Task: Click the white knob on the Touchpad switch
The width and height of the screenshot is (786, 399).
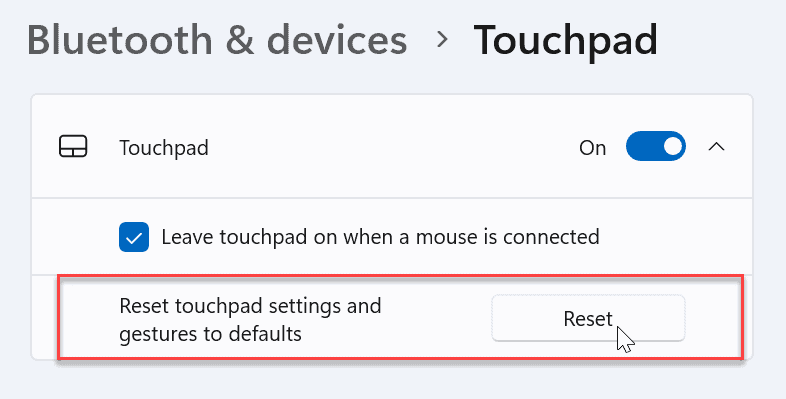Action: 673,146
